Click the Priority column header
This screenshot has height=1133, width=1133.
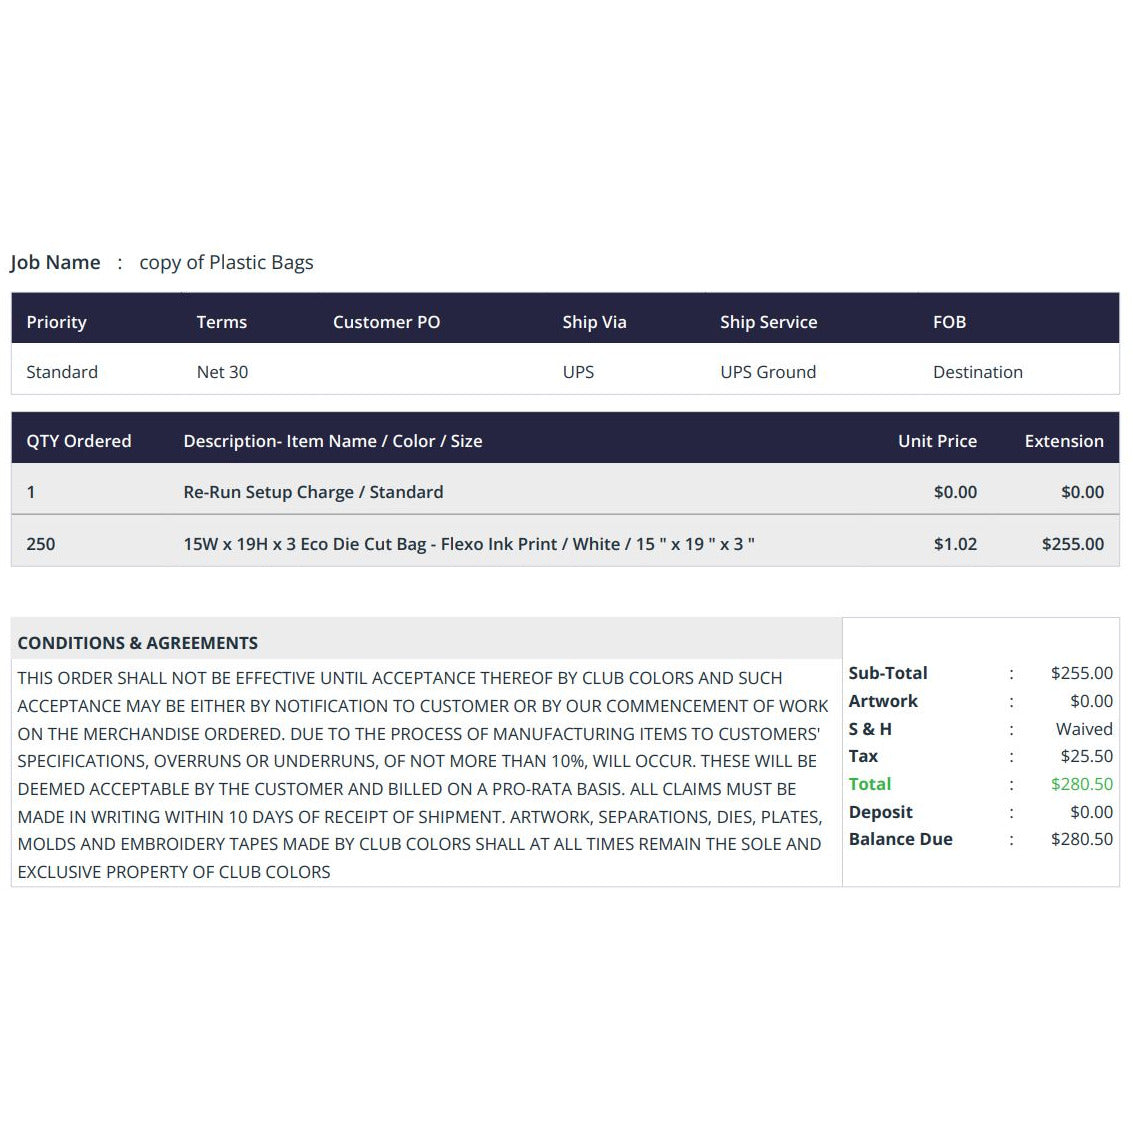[56, 322]
